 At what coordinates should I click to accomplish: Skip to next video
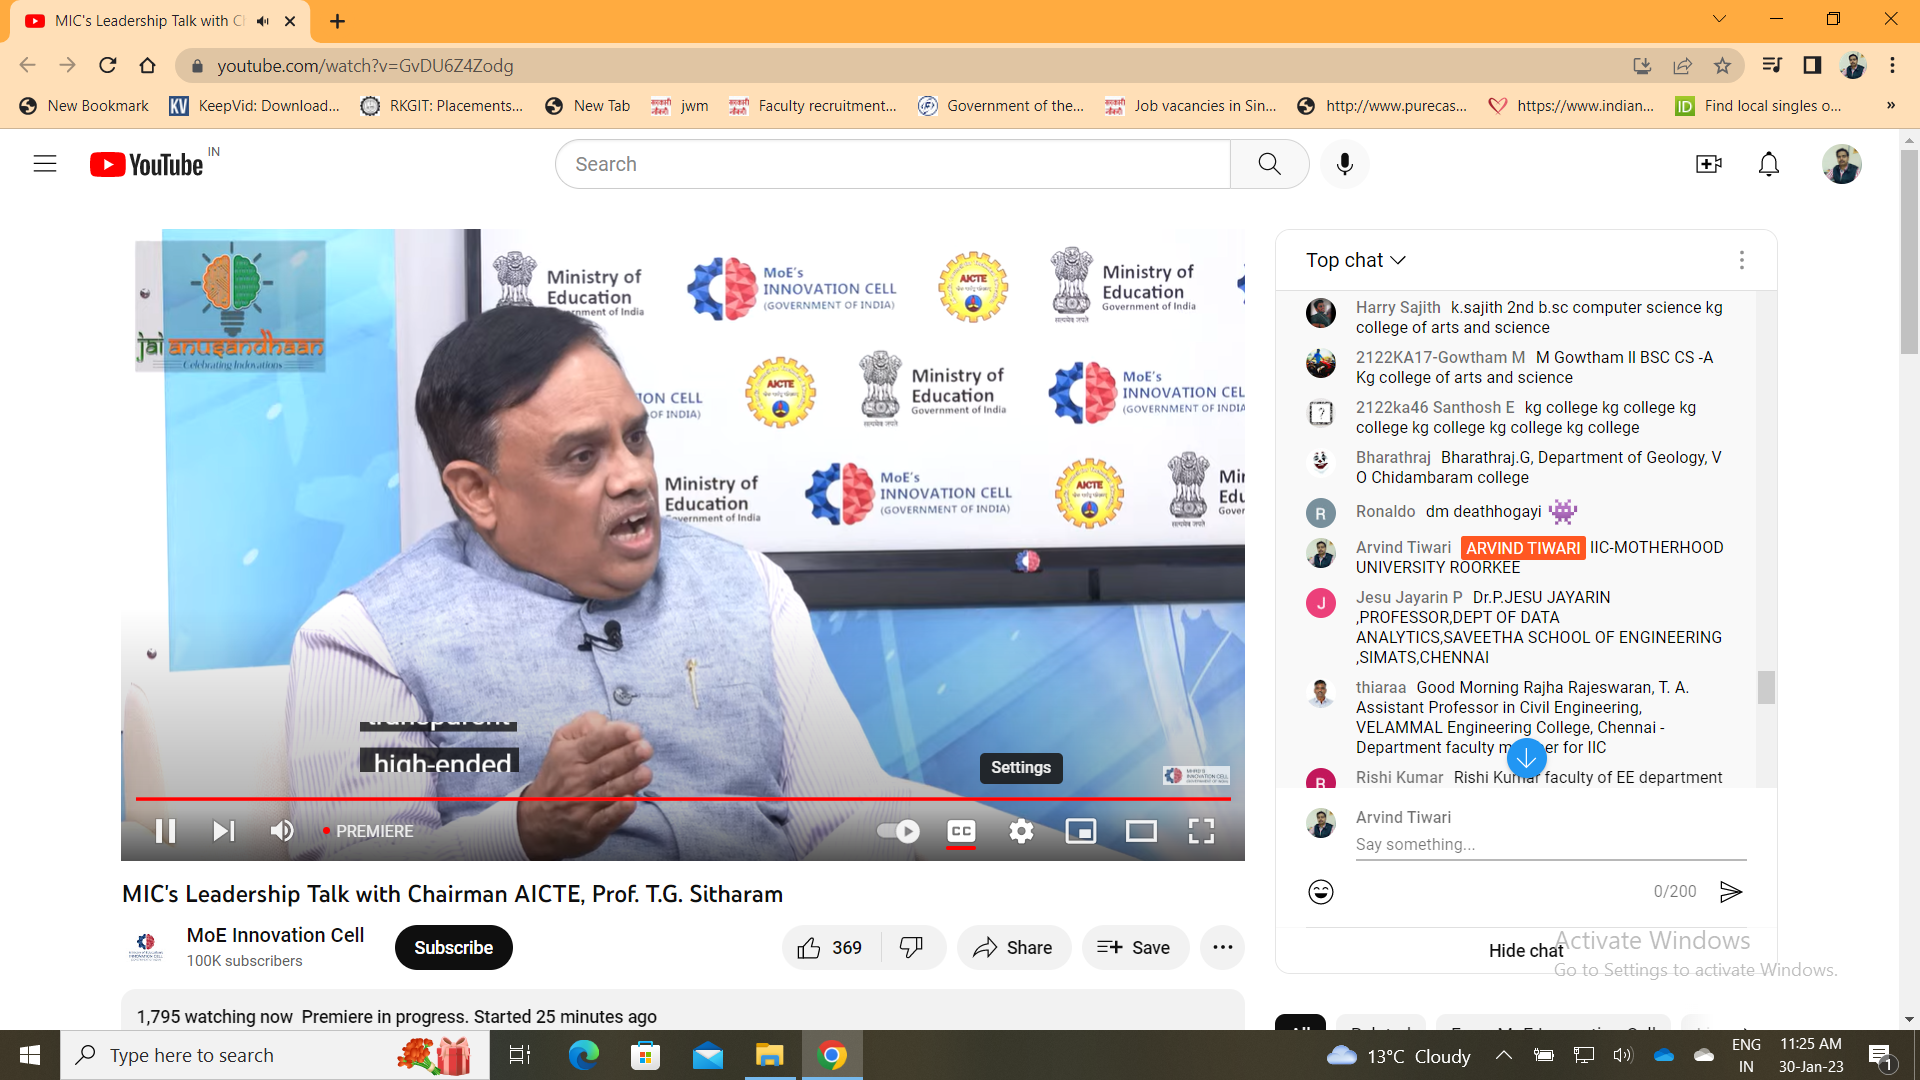[224, 831]
